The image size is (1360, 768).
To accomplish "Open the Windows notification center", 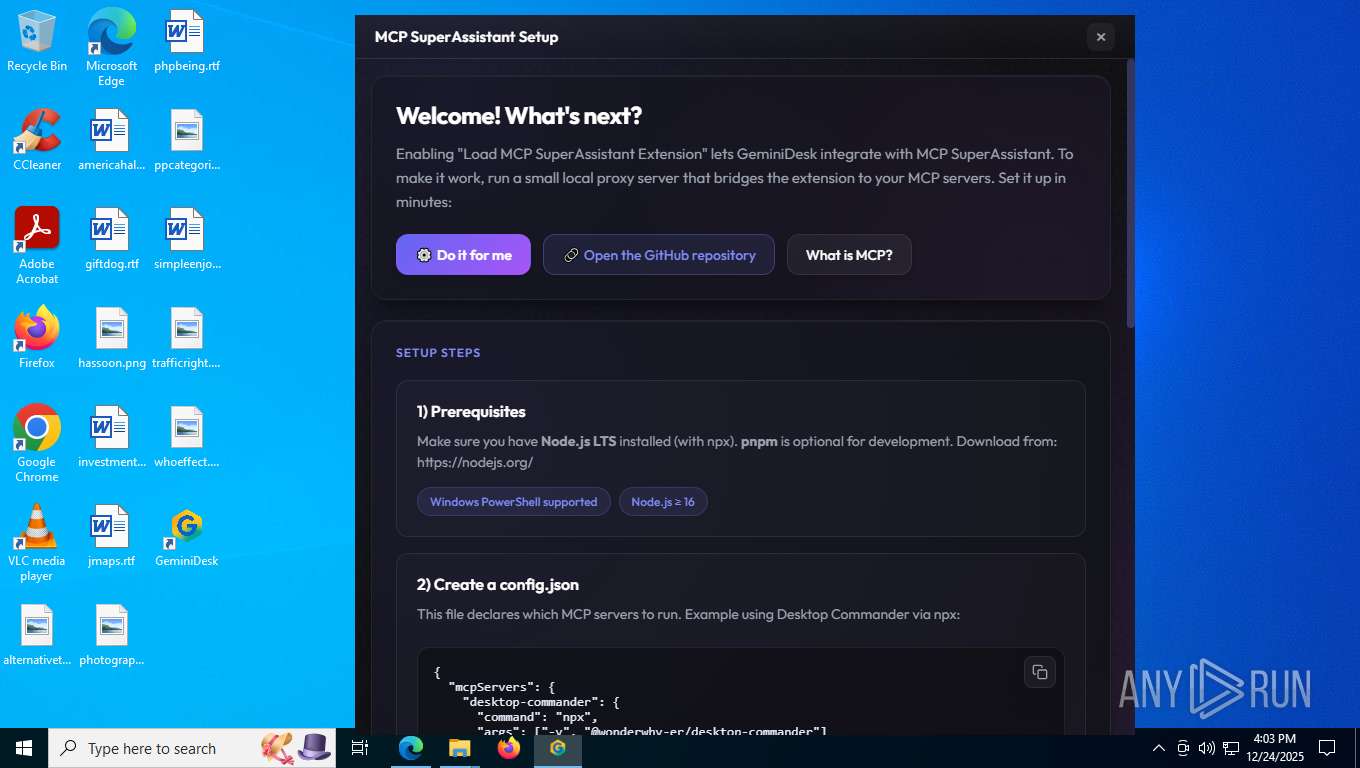I will 1327,748.
